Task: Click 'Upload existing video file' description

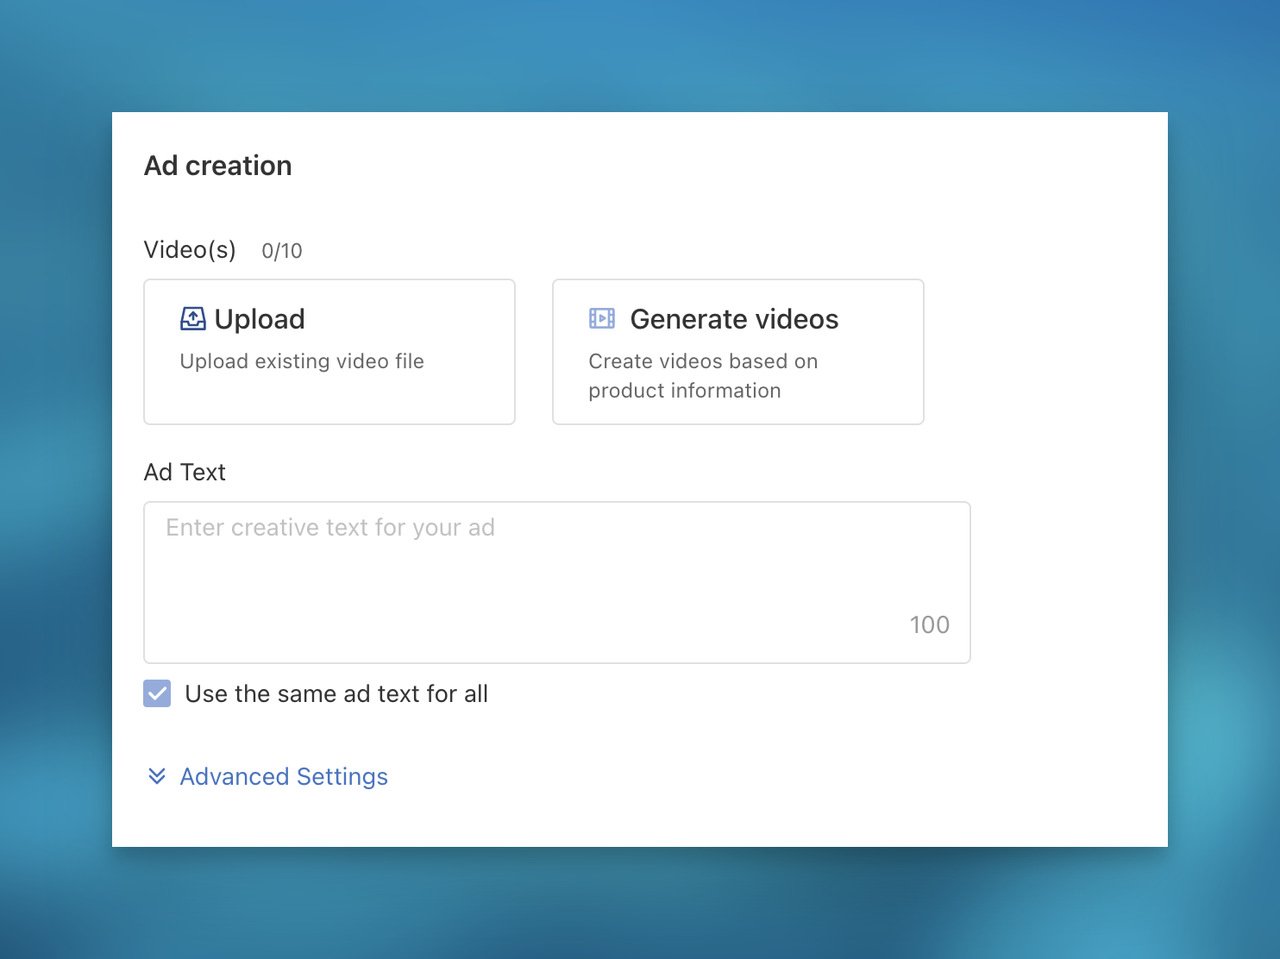Action: pos(302,361)
